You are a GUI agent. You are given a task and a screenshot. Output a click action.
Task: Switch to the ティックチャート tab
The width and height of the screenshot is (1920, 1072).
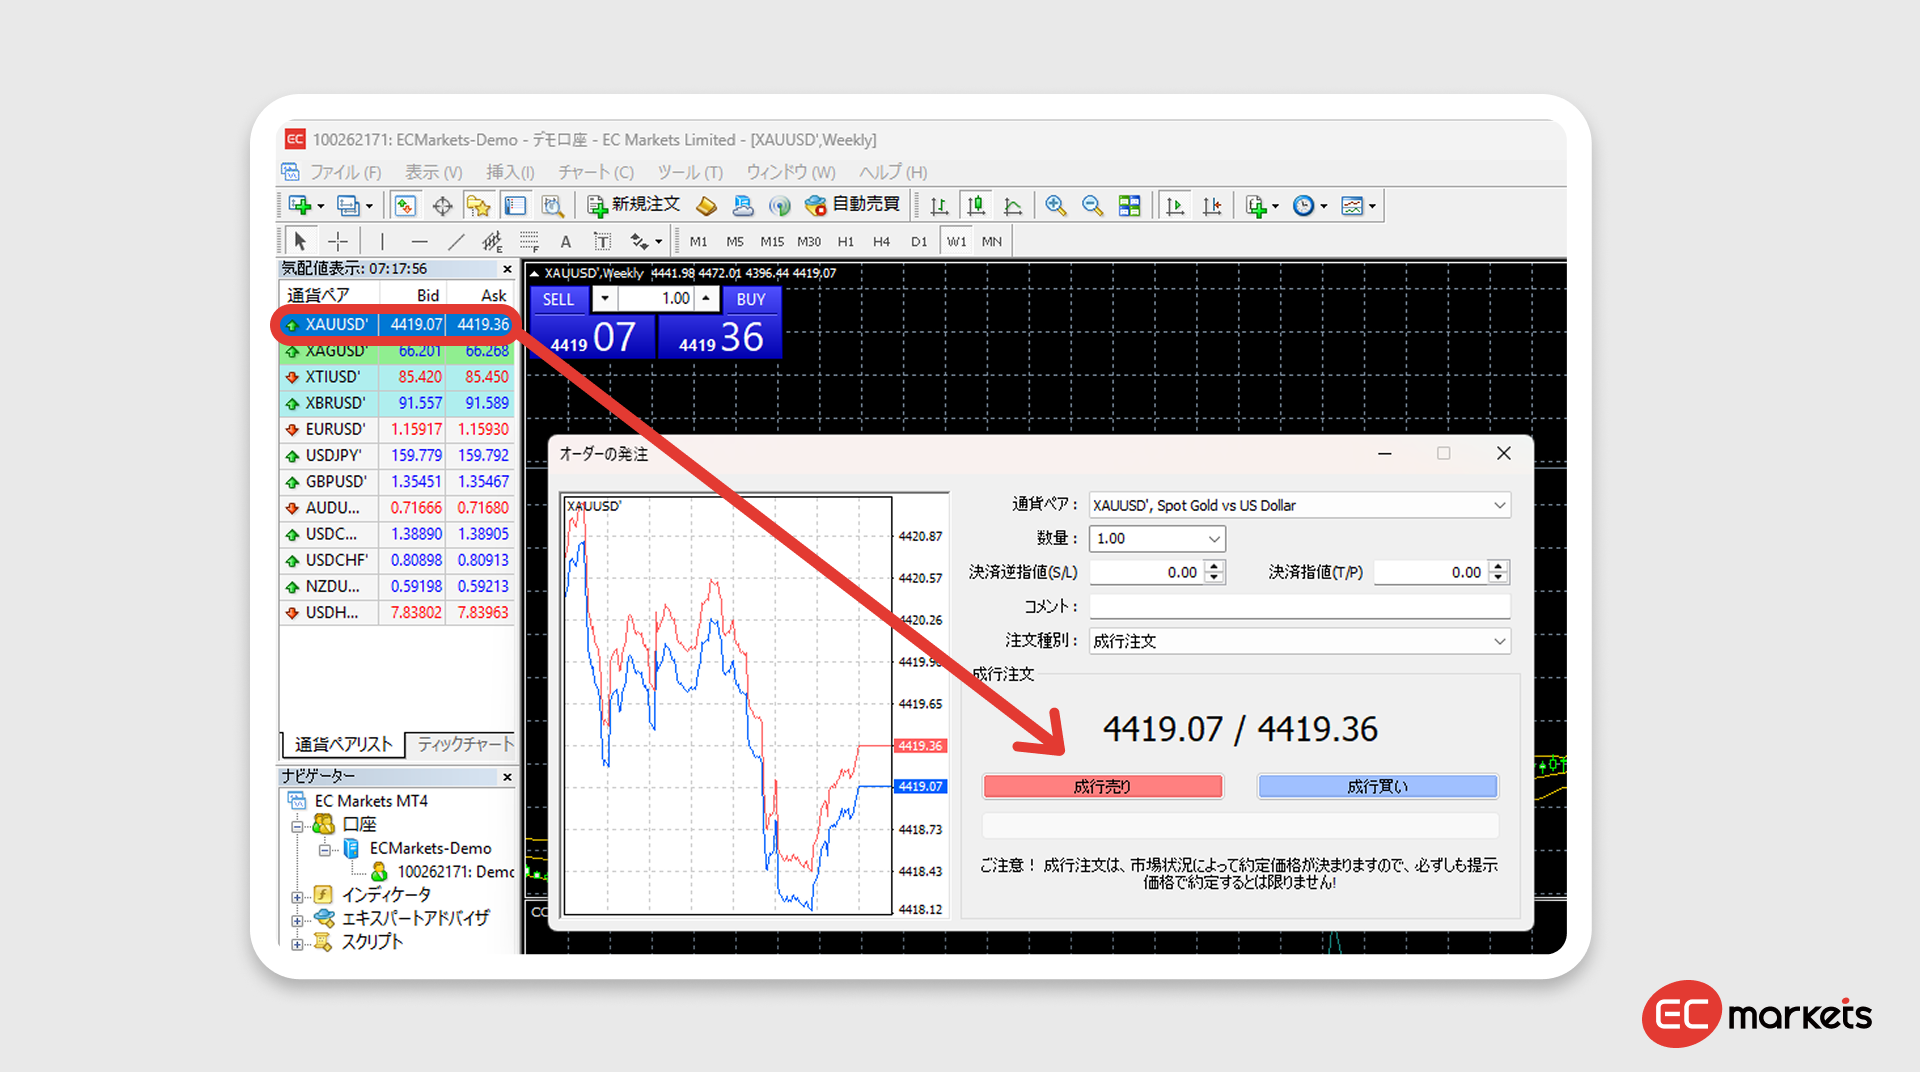click(x=464, y=744)
